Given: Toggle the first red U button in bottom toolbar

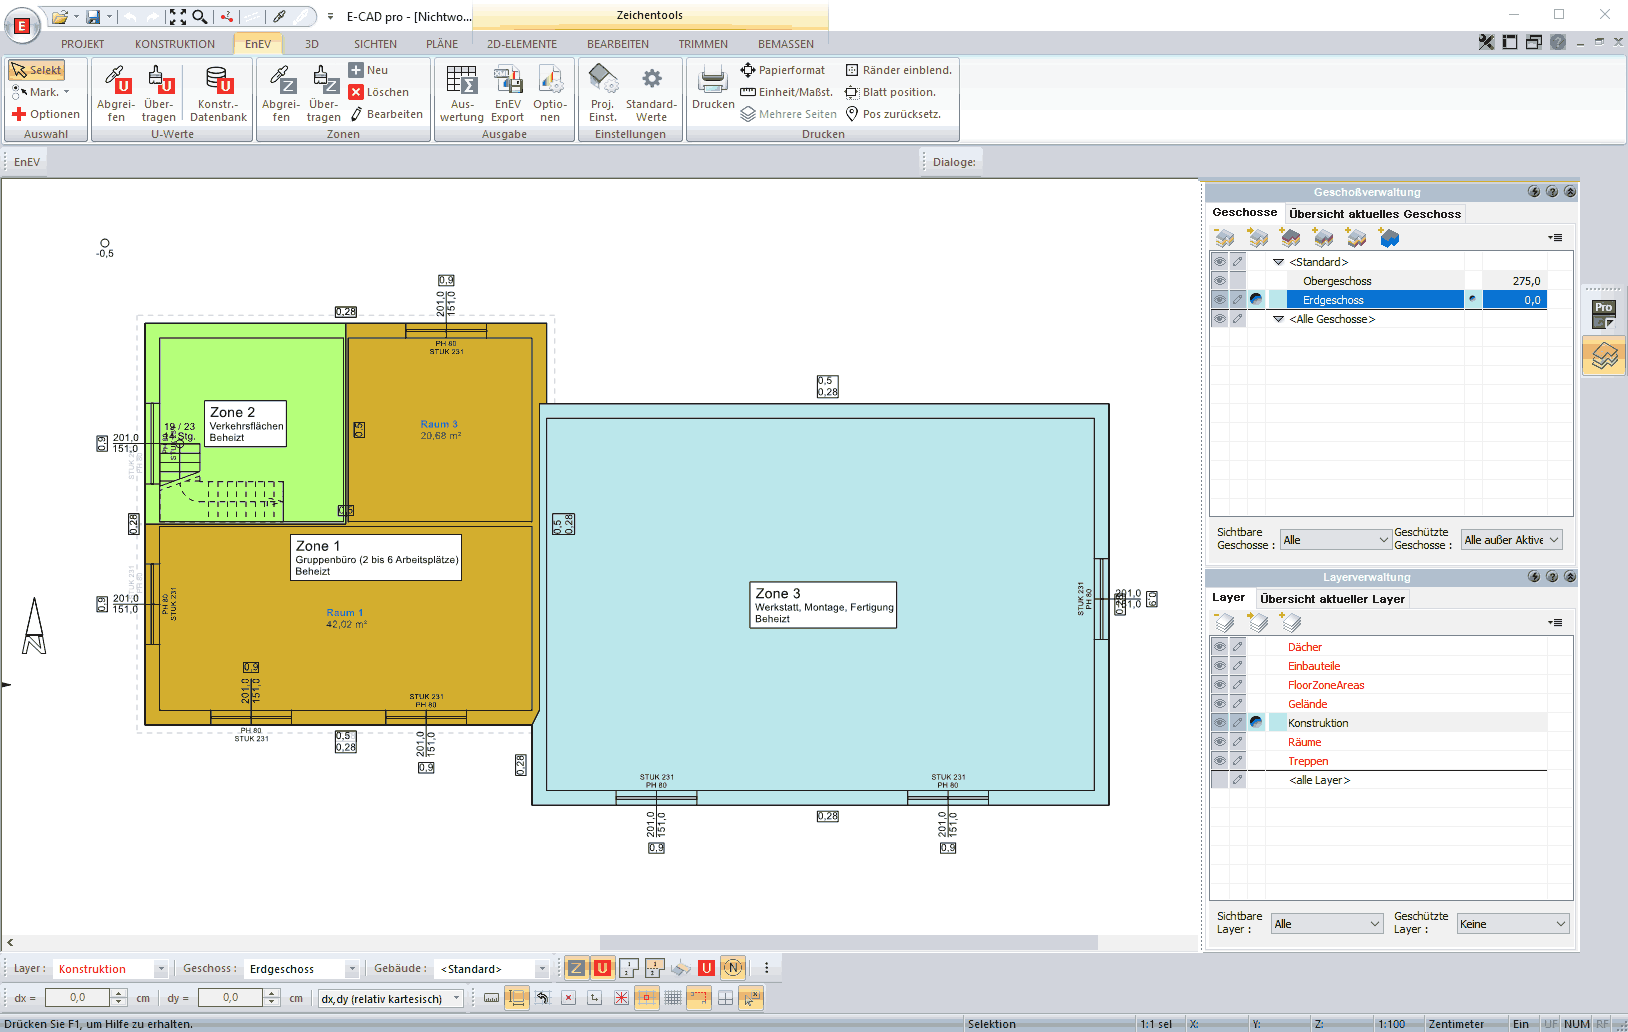Looking at the screenshot, I should pos(602,968).
